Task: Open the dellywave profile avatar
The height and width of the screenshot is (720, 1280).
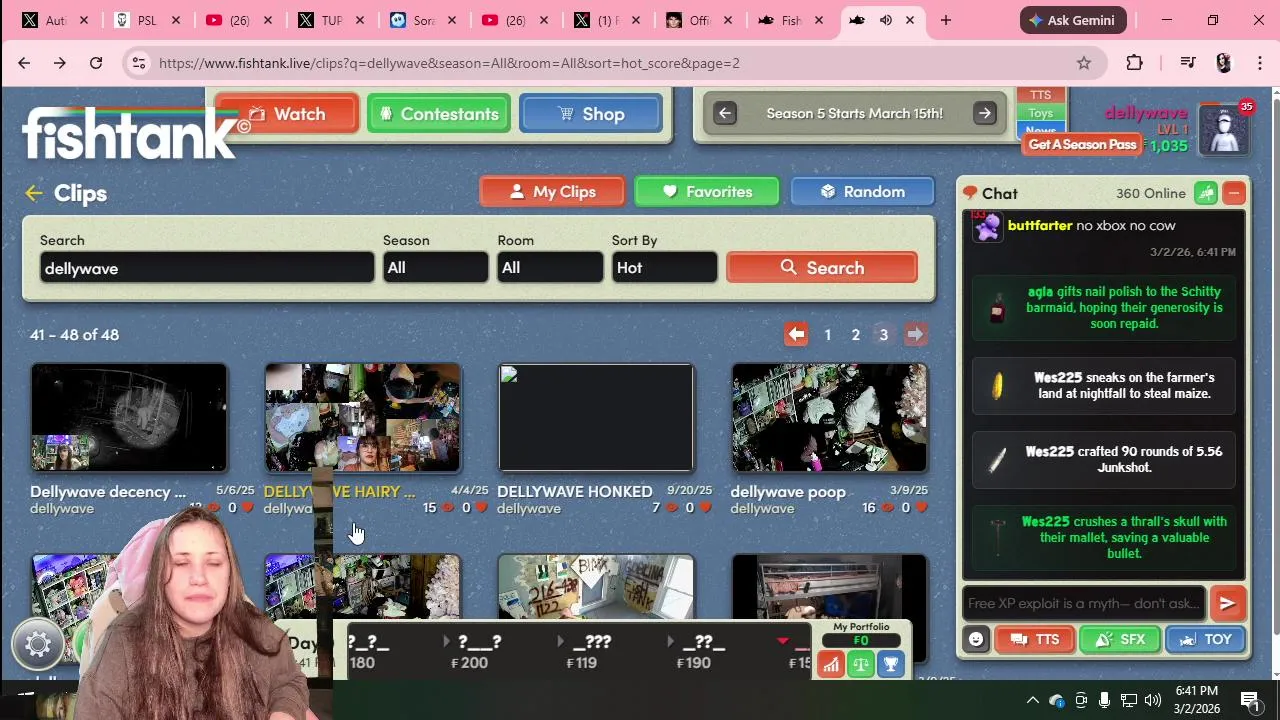Action: [1224, 130]
